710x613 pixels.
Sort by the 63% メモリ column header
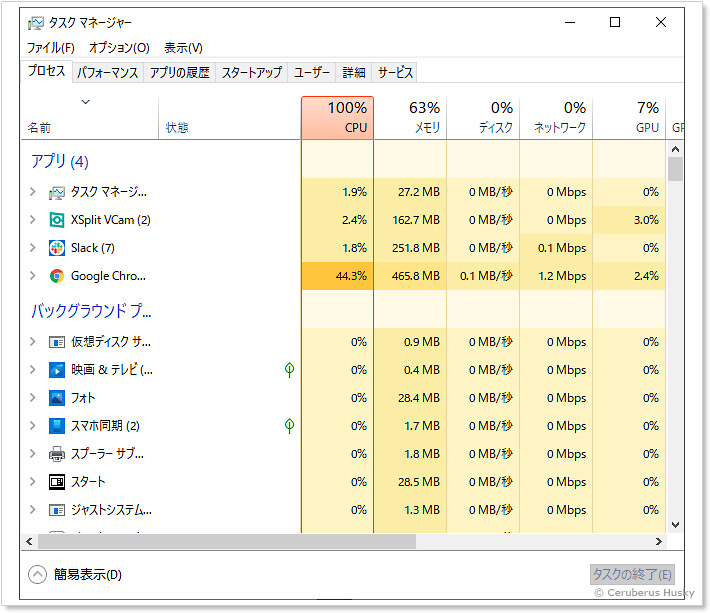(x=410, y=118)
